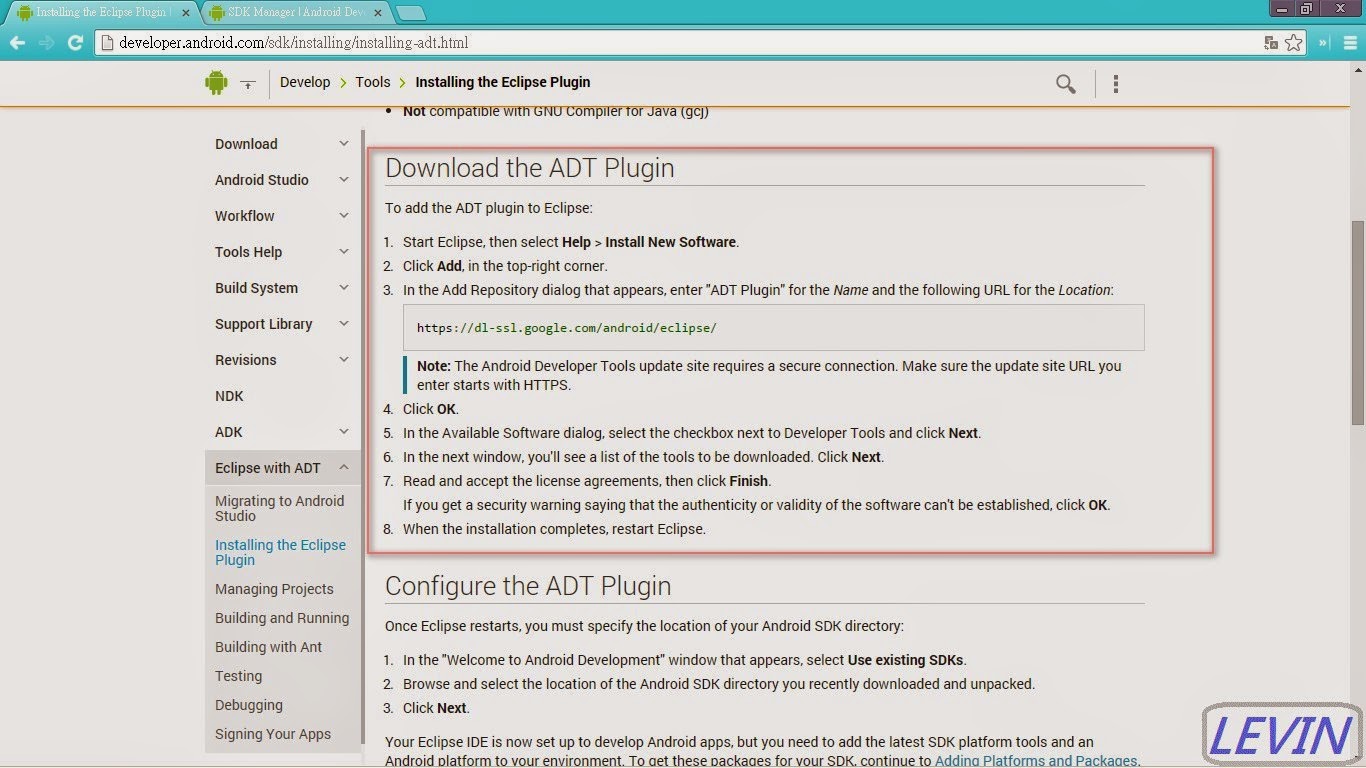Click the Android Studio sidebar label
1366x768 pixels.
pyautogui.click(x=262, y=180)
